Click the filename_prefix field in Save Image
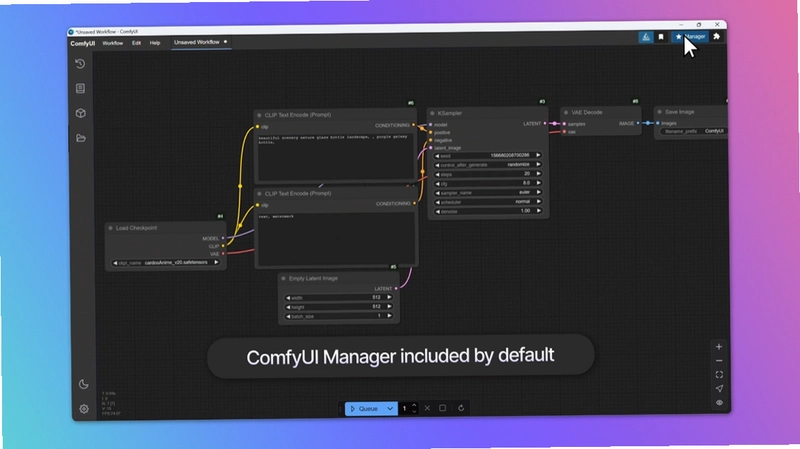This screenshot has width=800, height=449. [x=694, y=131]
